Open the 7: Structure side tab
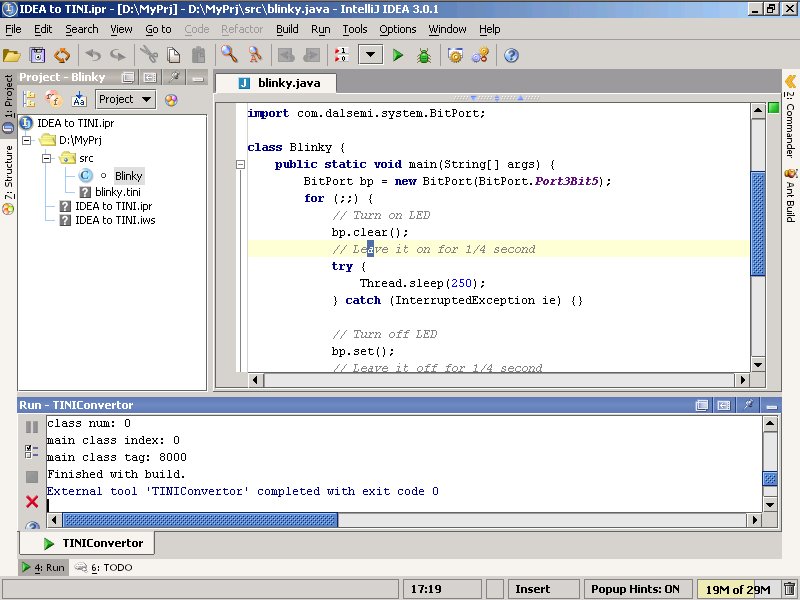Screen dimensions: 800x600 (8, 179)
